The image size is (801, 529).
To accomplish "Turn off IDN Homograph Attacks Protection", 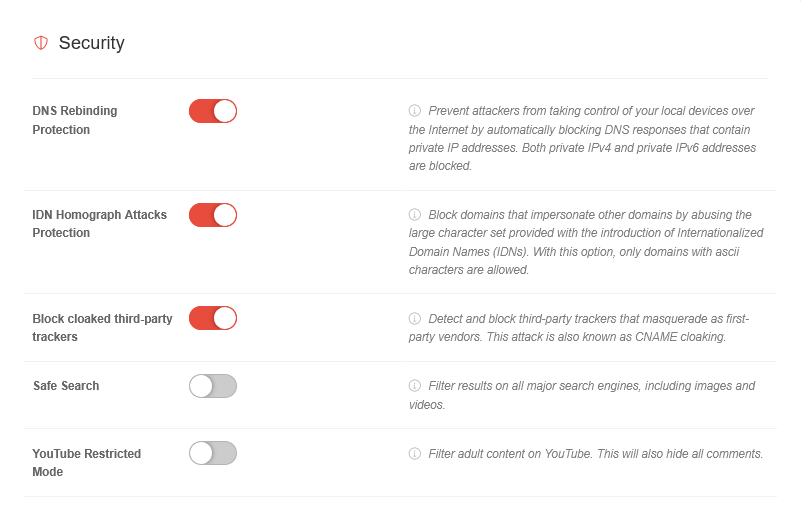I will [x=213, y=215].
